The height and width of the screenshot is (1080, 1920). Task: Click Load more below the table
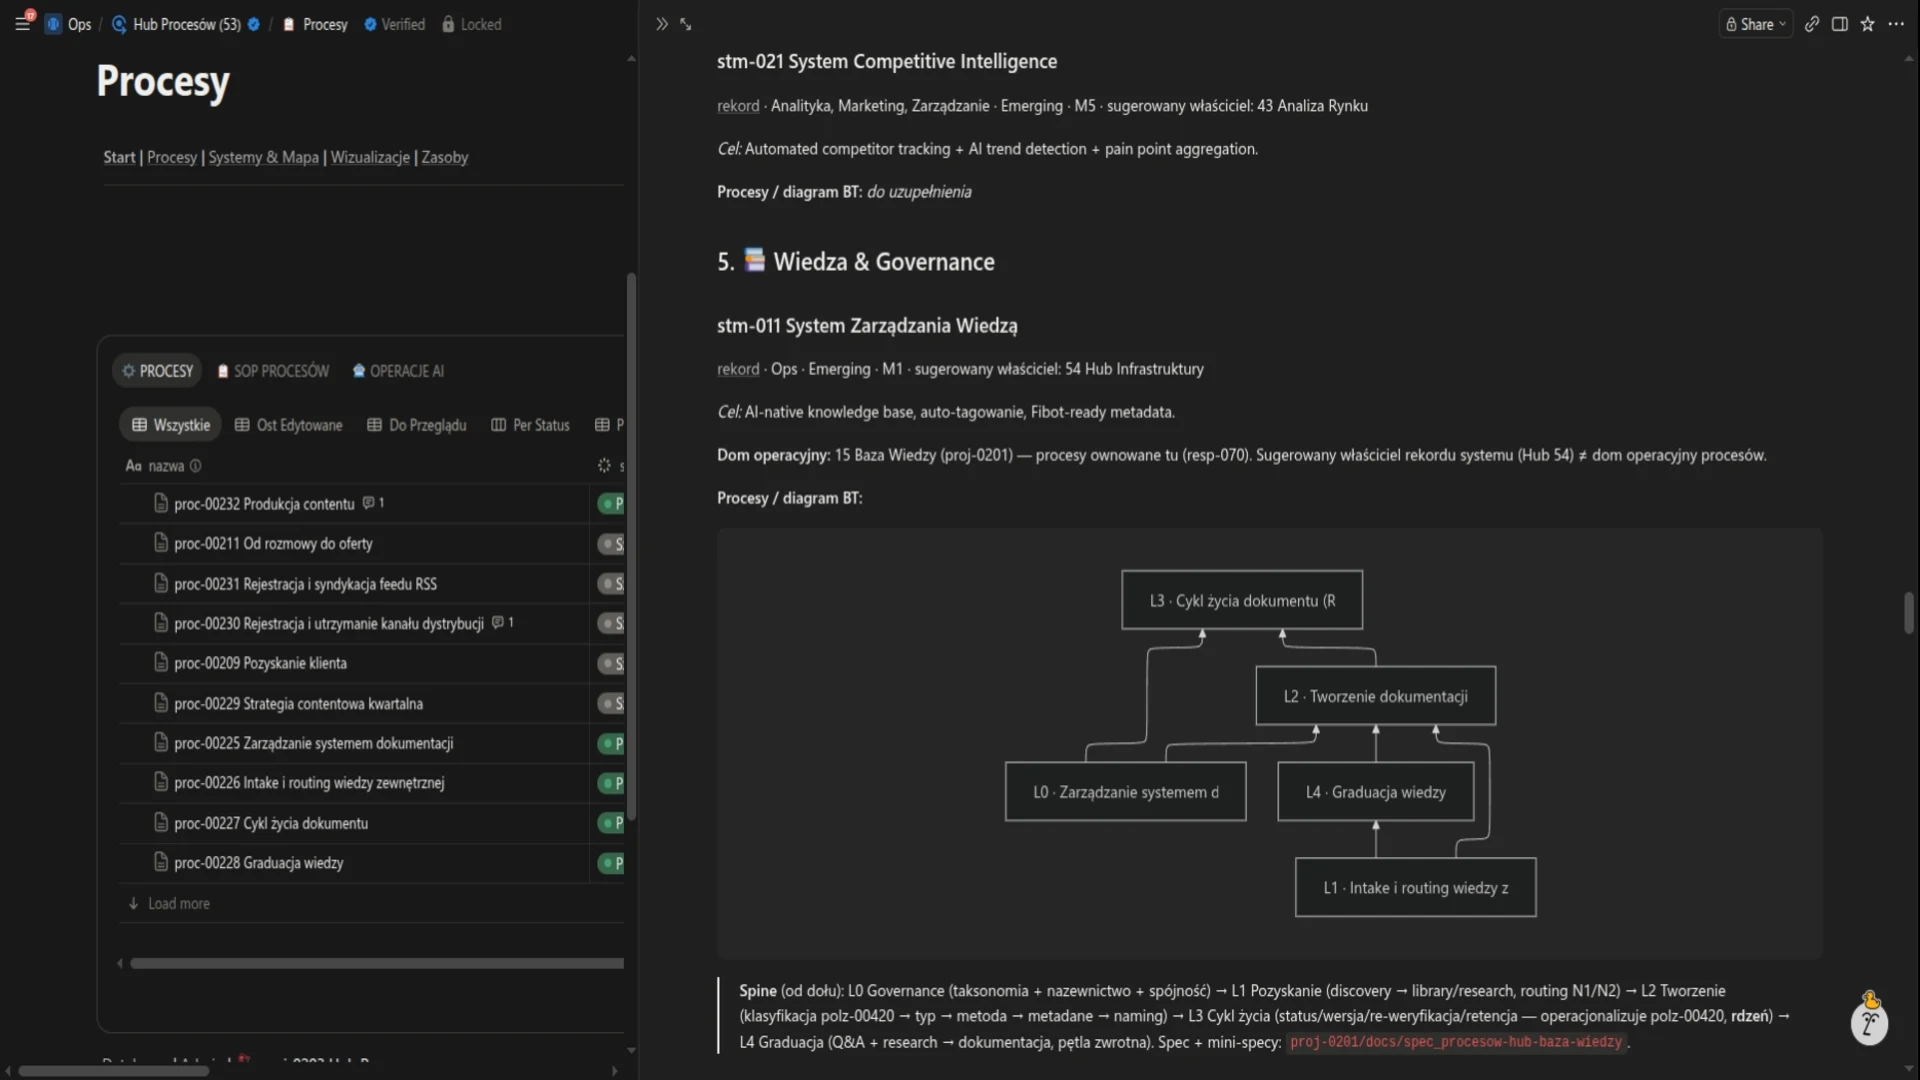click(x=169, y=904)
